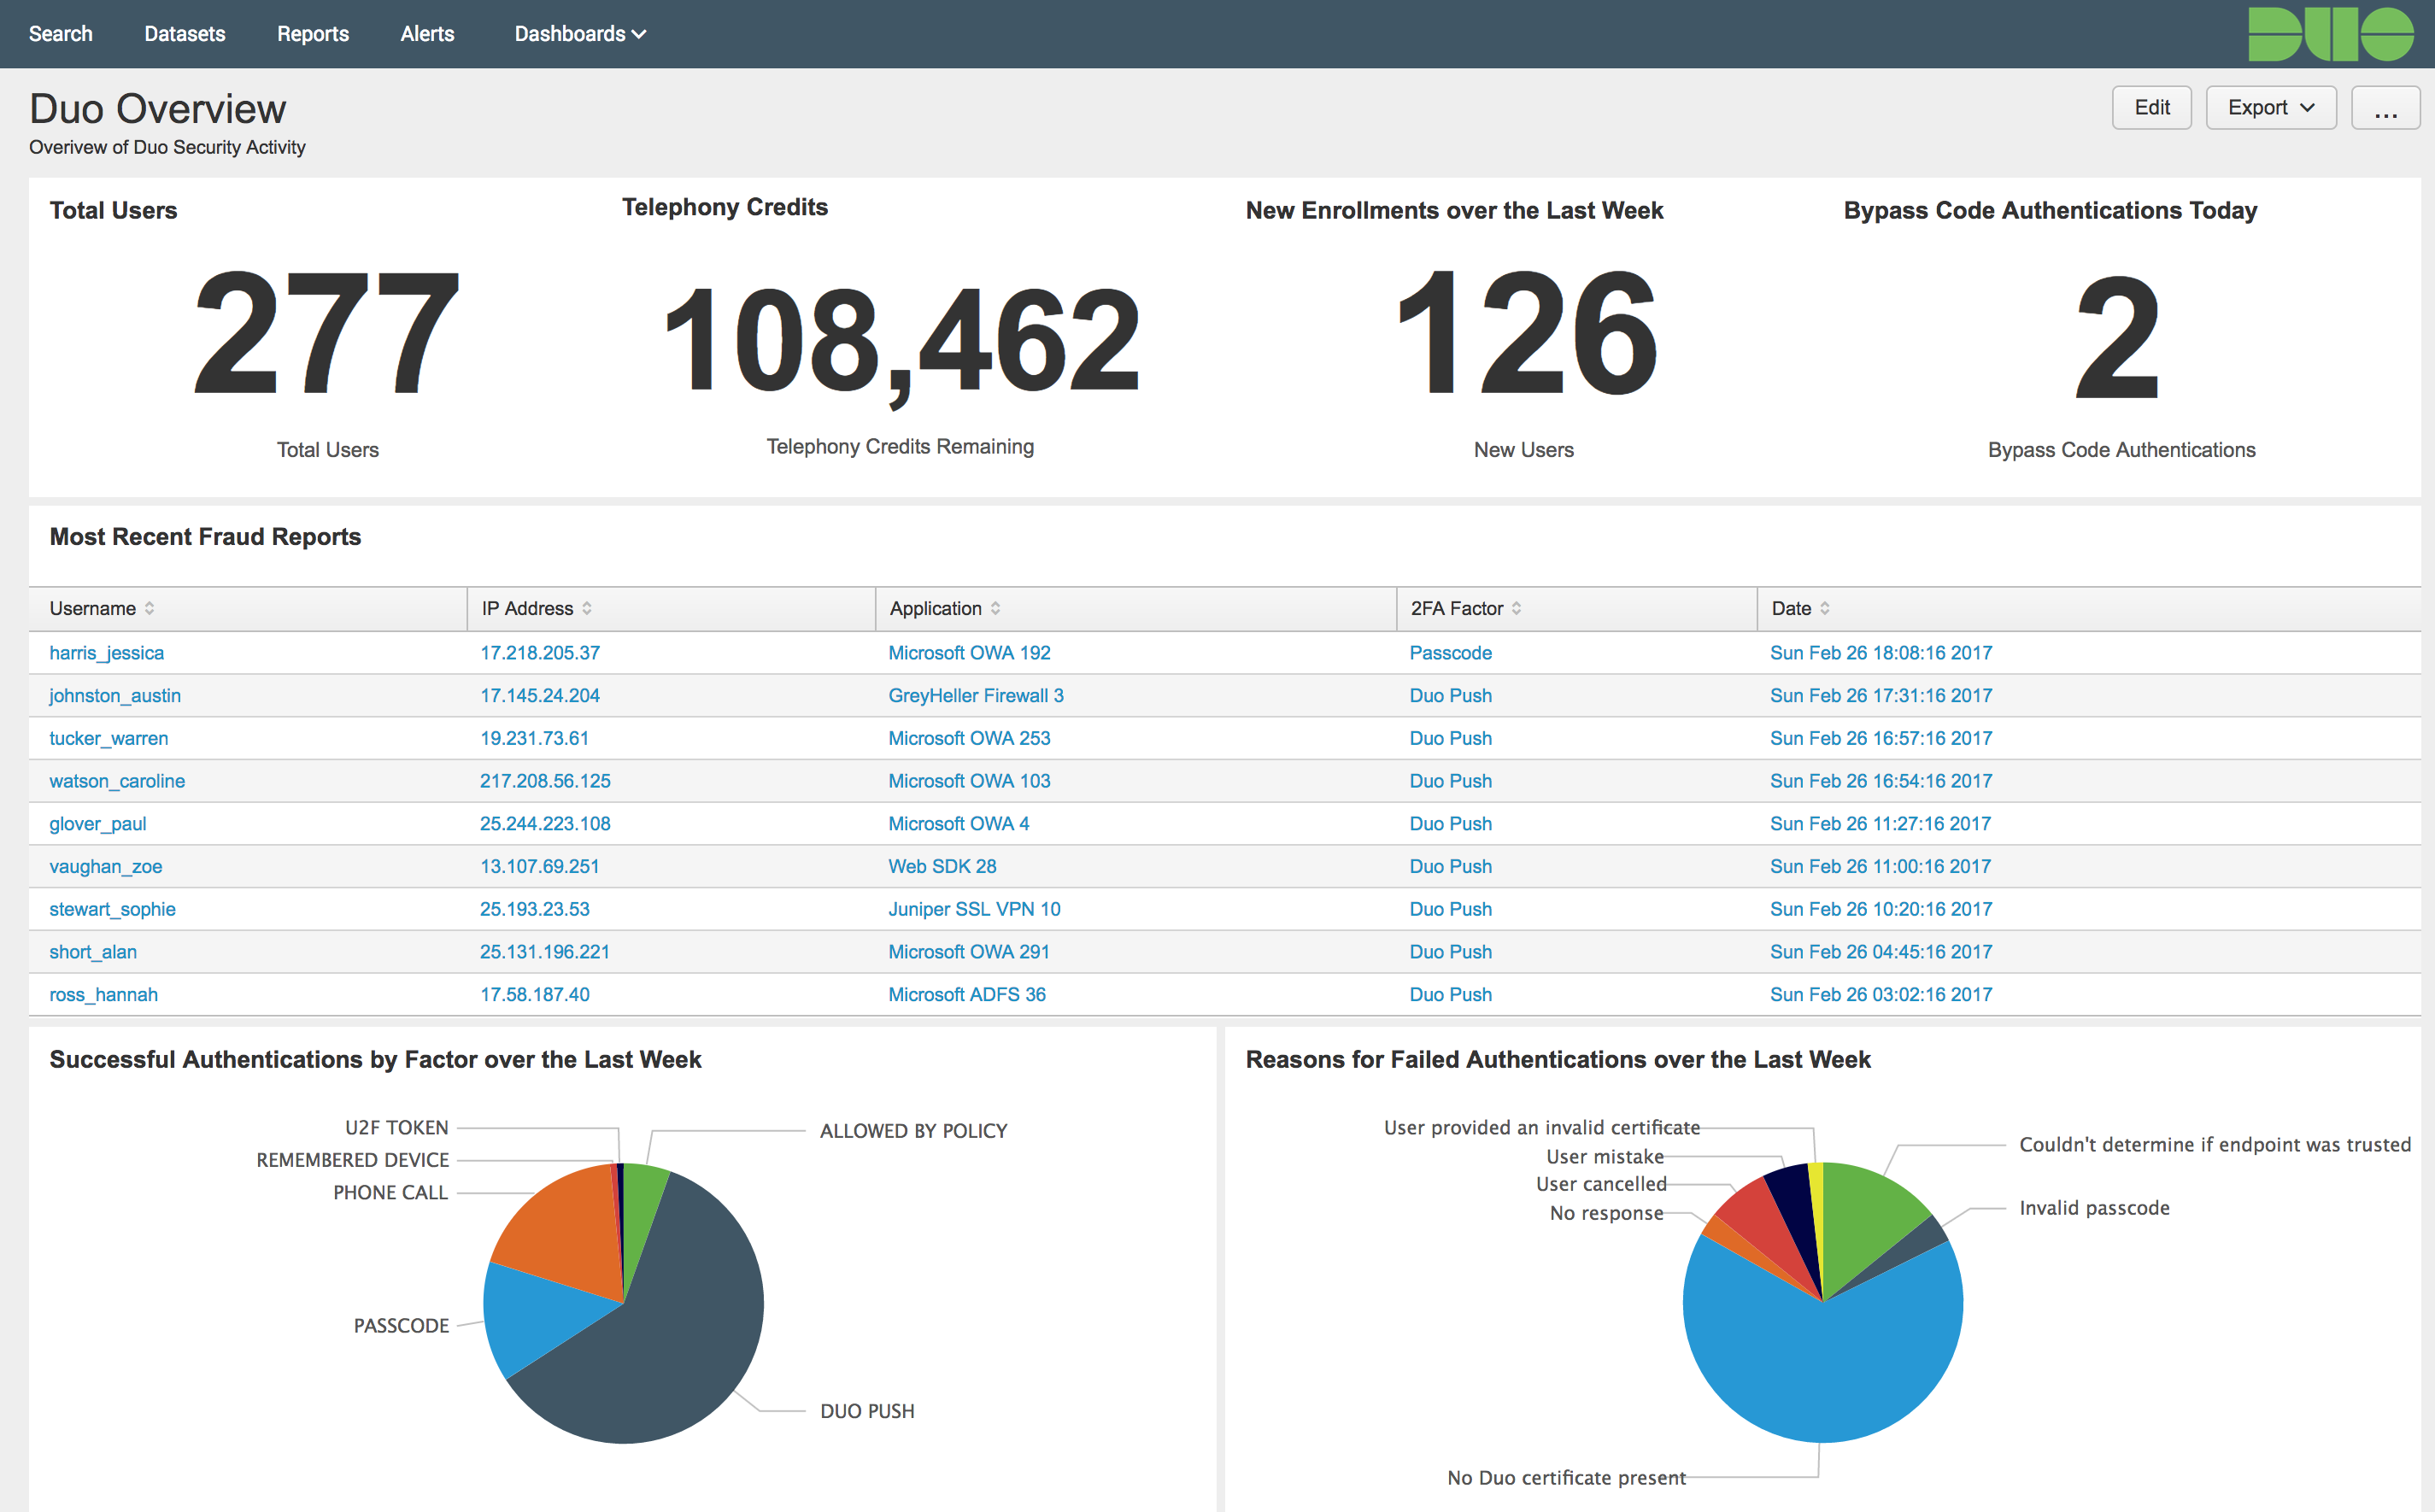Click the Duo Push link for tucker_warren
The width and height of the screenshot is (2435, 1512).
1449,738
